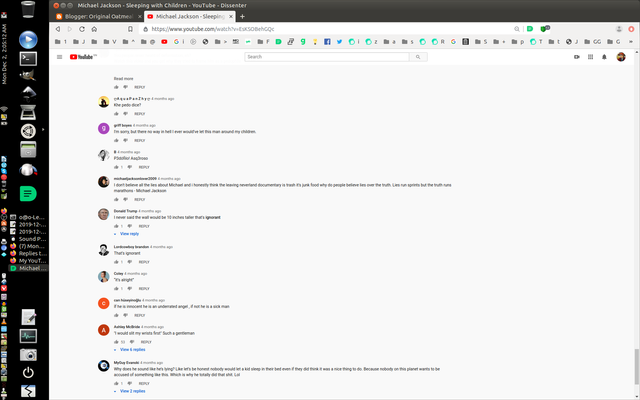Open the 'V' bookmark folder
Image resolution: width=640 pixels, height=400 pixels.
(x=110, y=42)
